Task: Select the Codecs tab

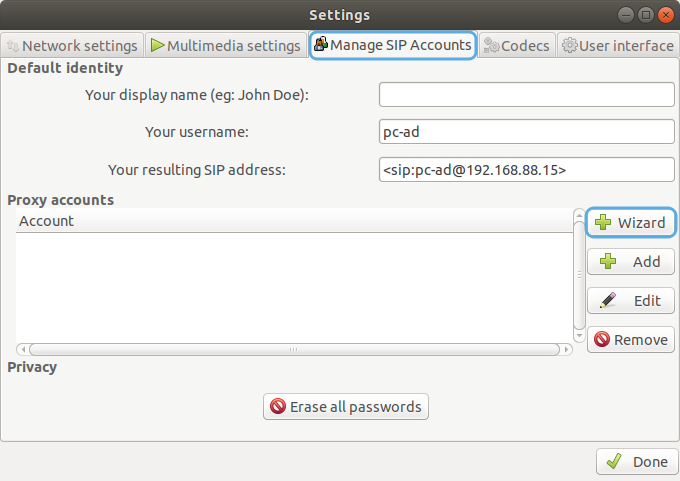Action: tap(517, 45)
